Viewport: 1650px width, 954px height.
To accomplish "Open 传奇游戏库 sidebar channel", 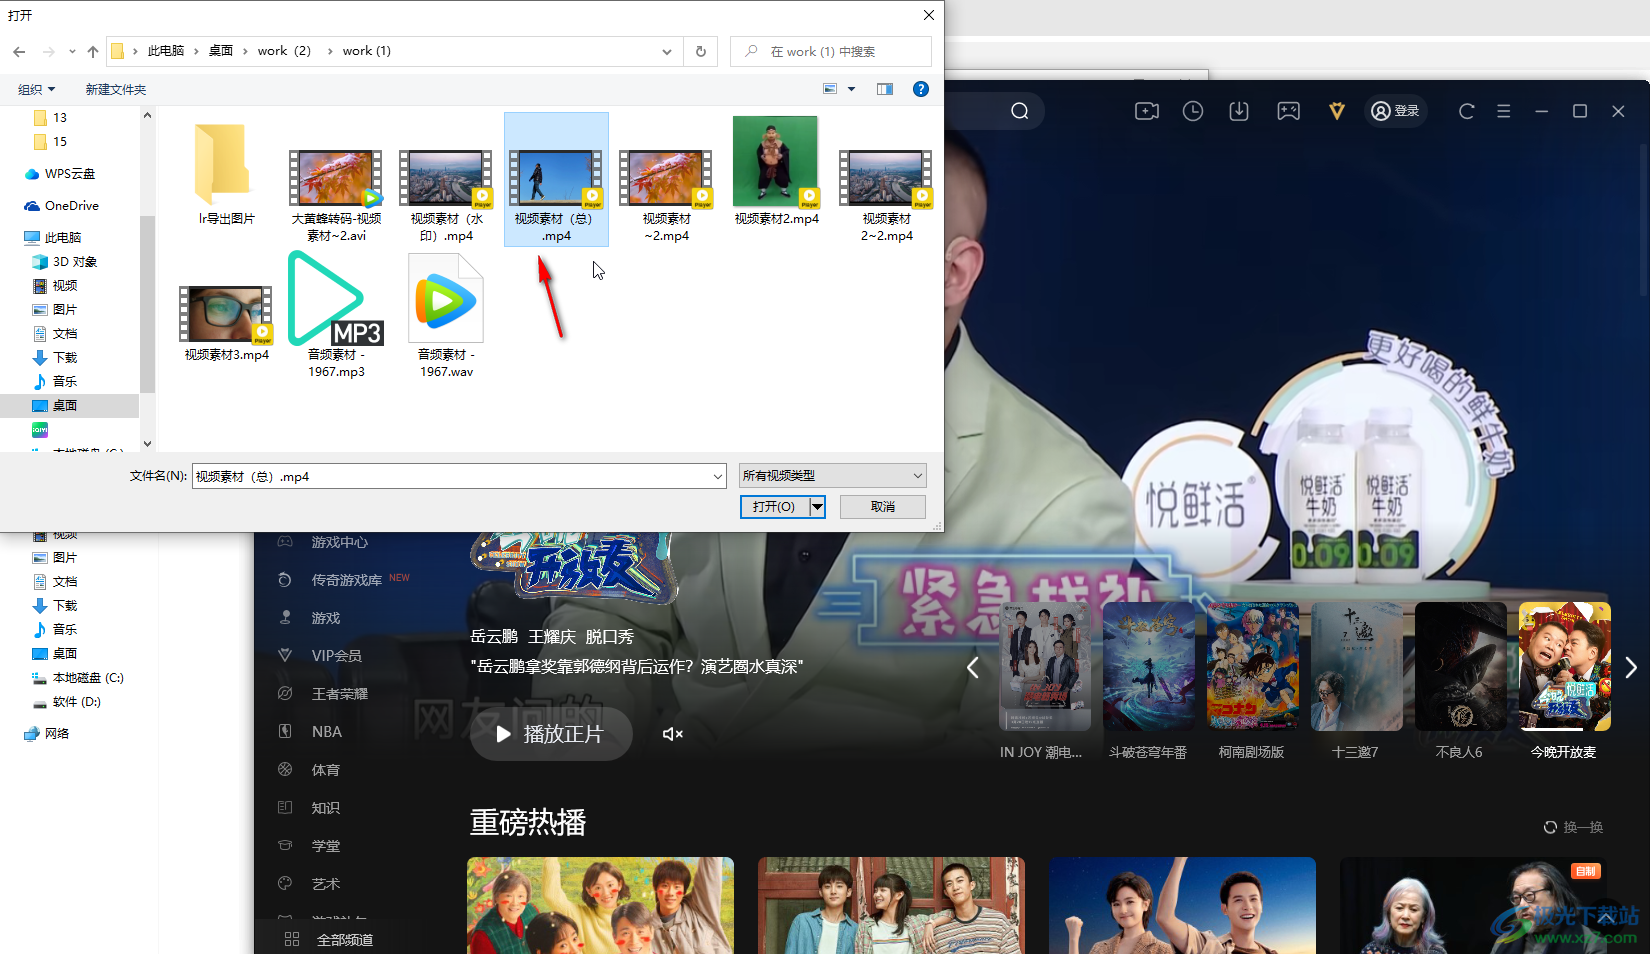I will [x=345, y=580].
